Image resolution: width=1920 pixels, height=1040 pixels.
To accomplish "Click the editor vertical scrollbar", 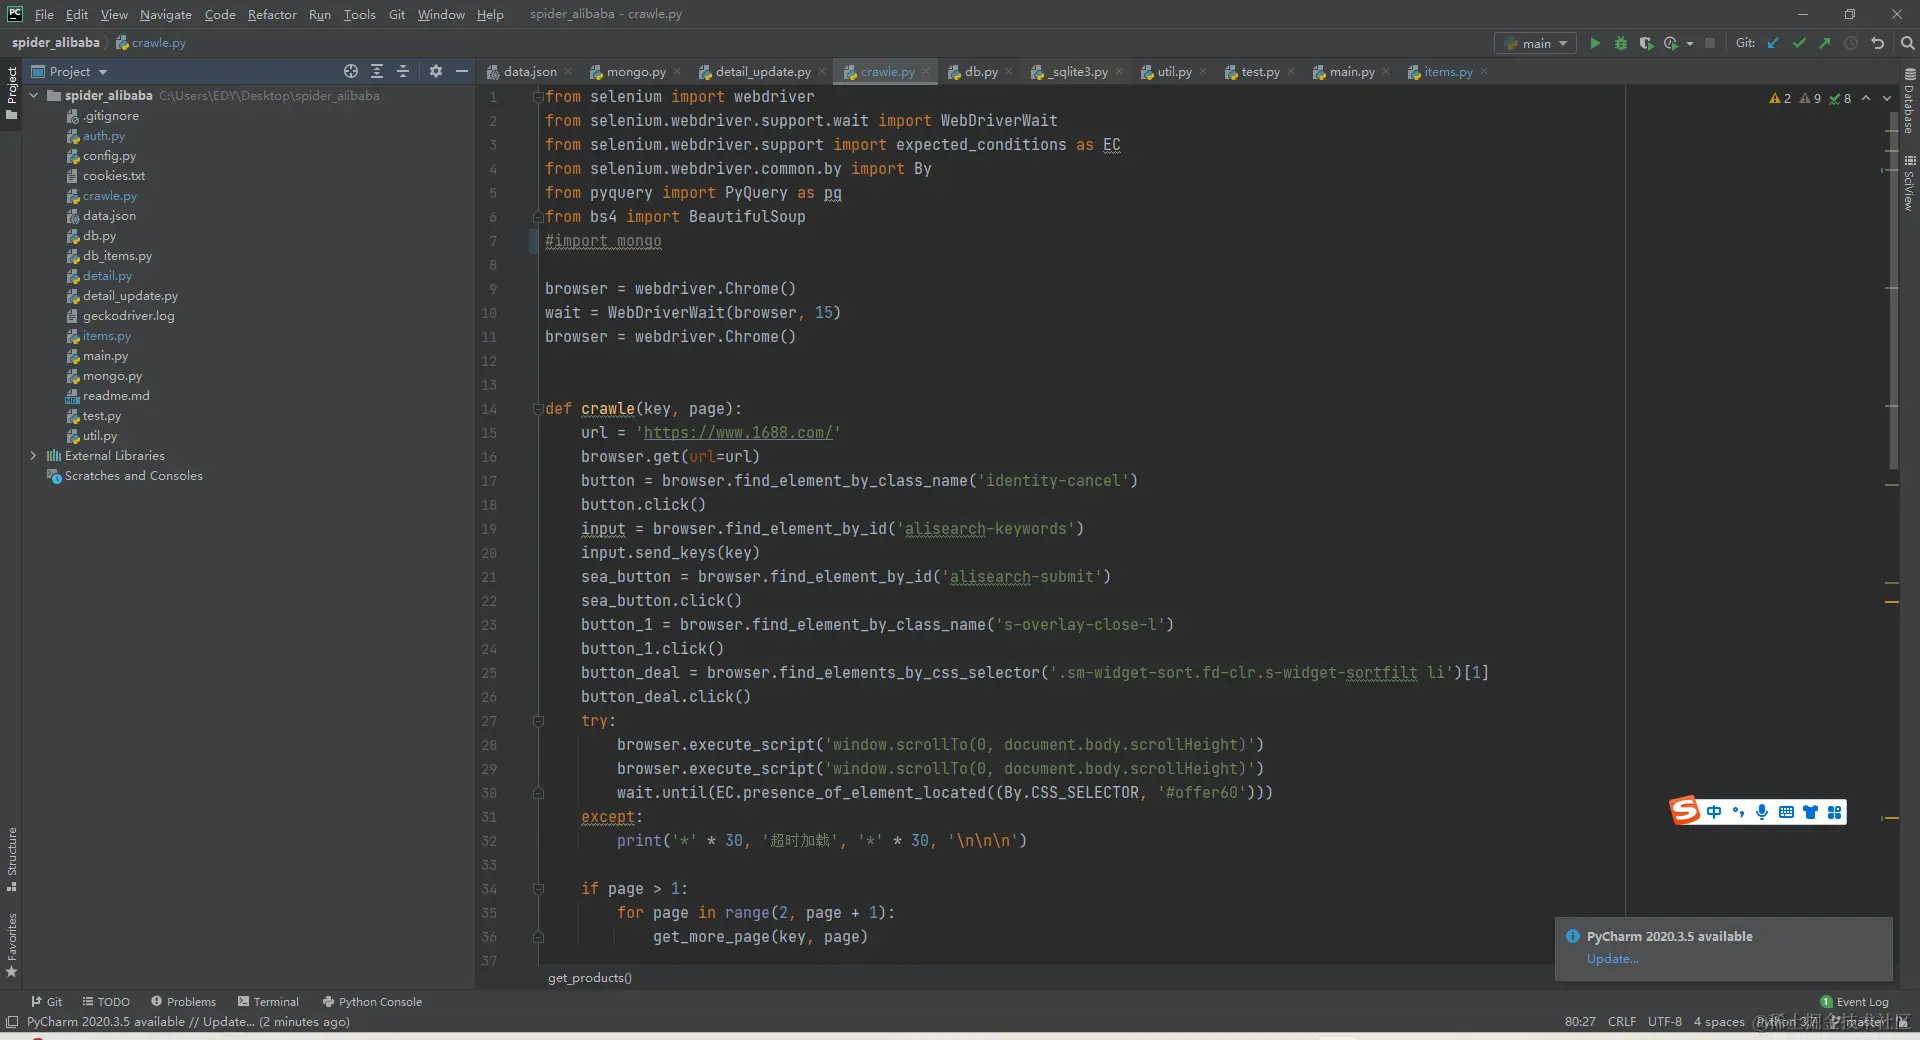I will pyautogui.click(x=1892, y=290).
